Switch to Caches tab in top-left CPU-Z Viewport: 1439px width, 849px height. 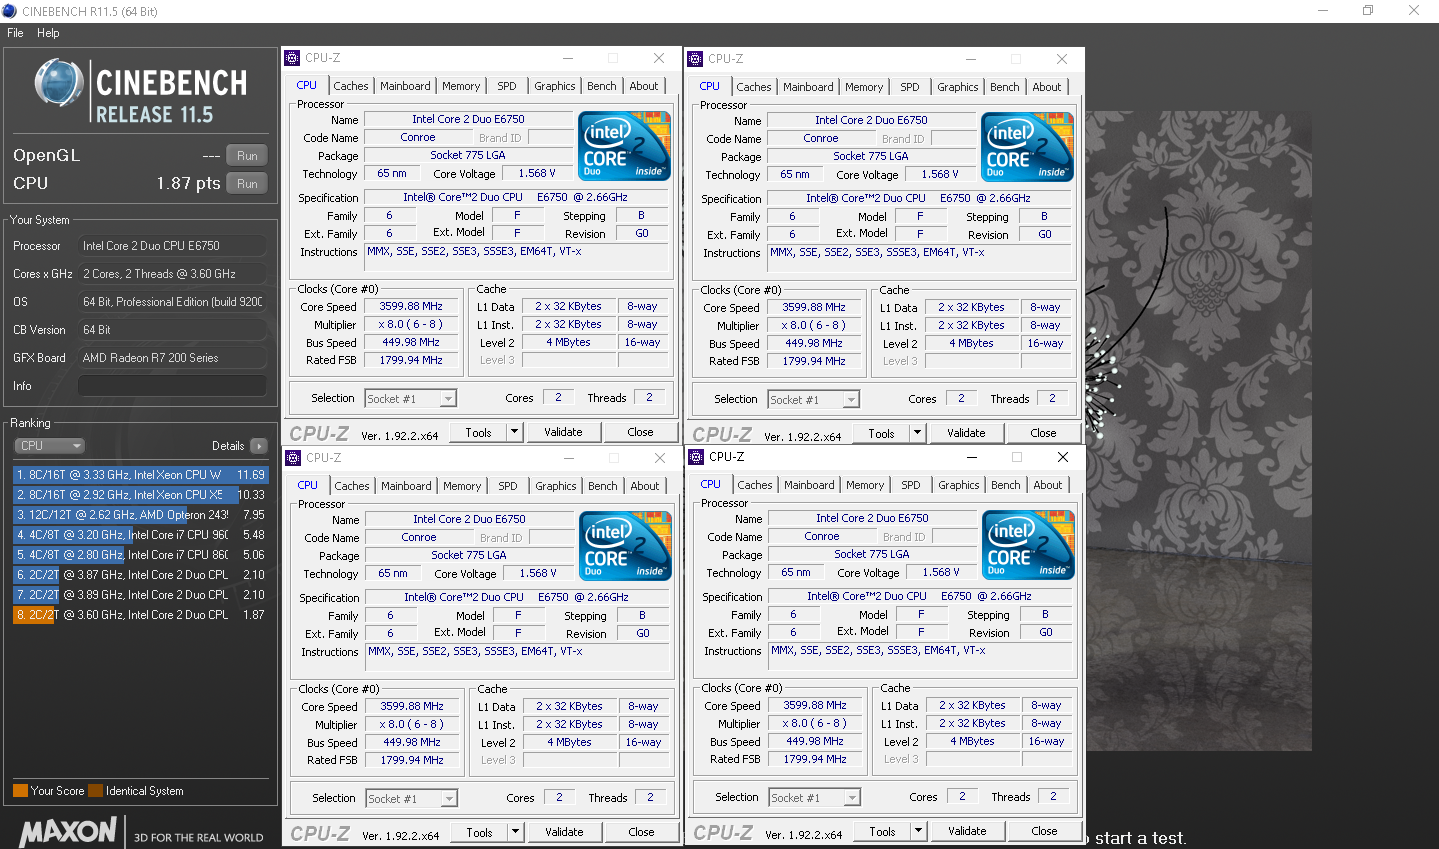351,86
